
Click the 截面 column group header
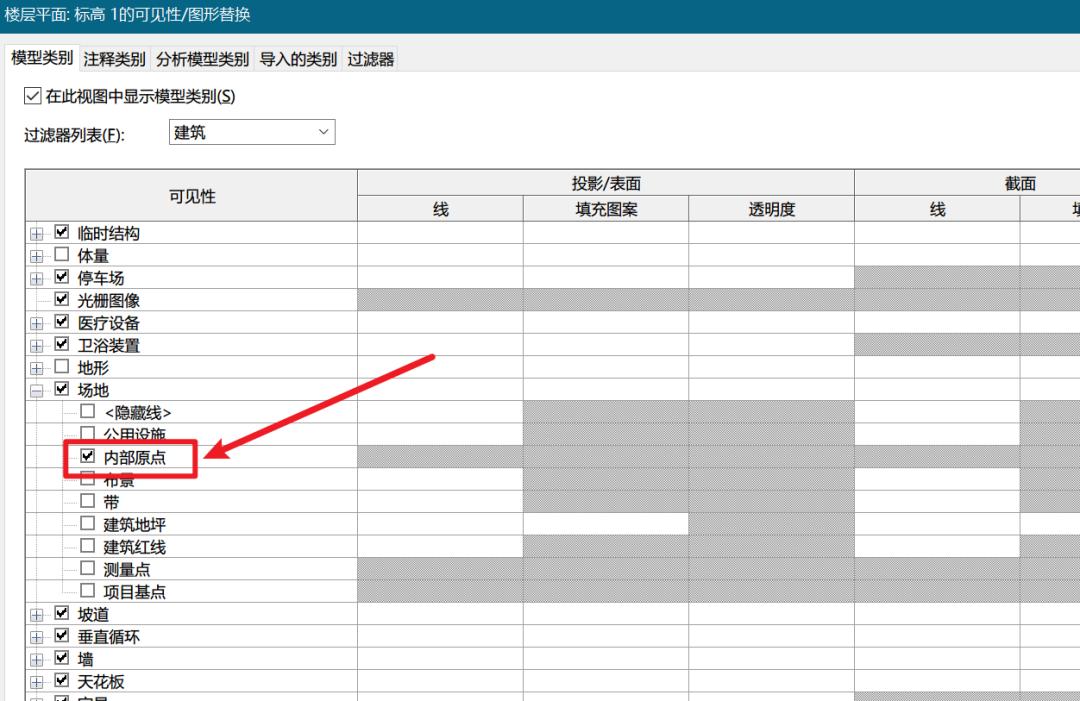(x=1019, y=183)
